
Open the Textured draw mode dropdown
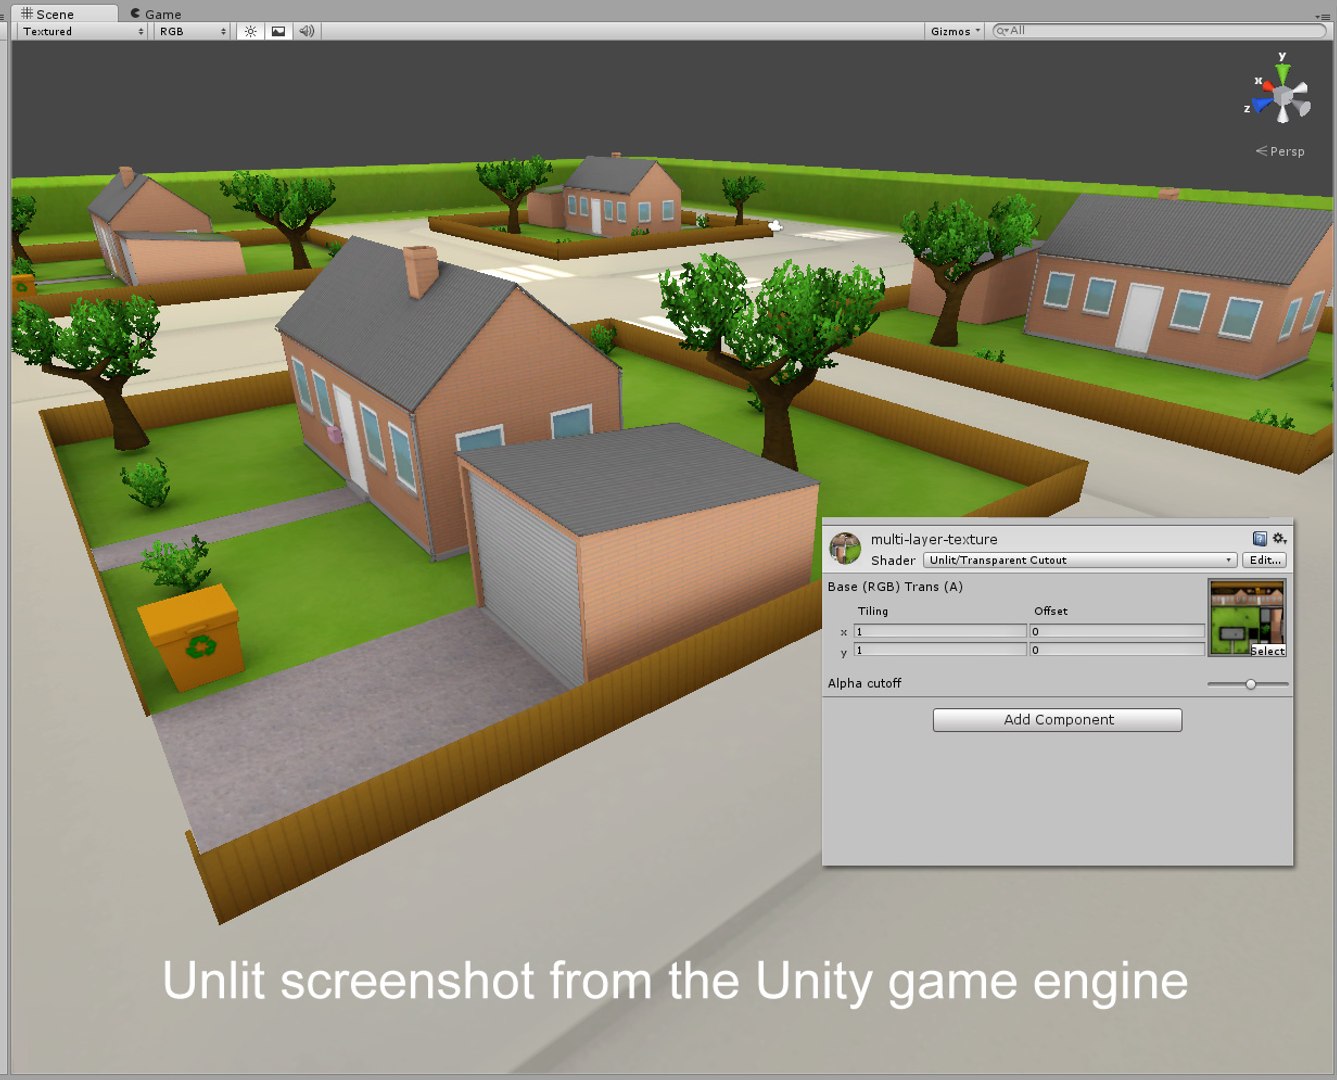coord(83,31)
